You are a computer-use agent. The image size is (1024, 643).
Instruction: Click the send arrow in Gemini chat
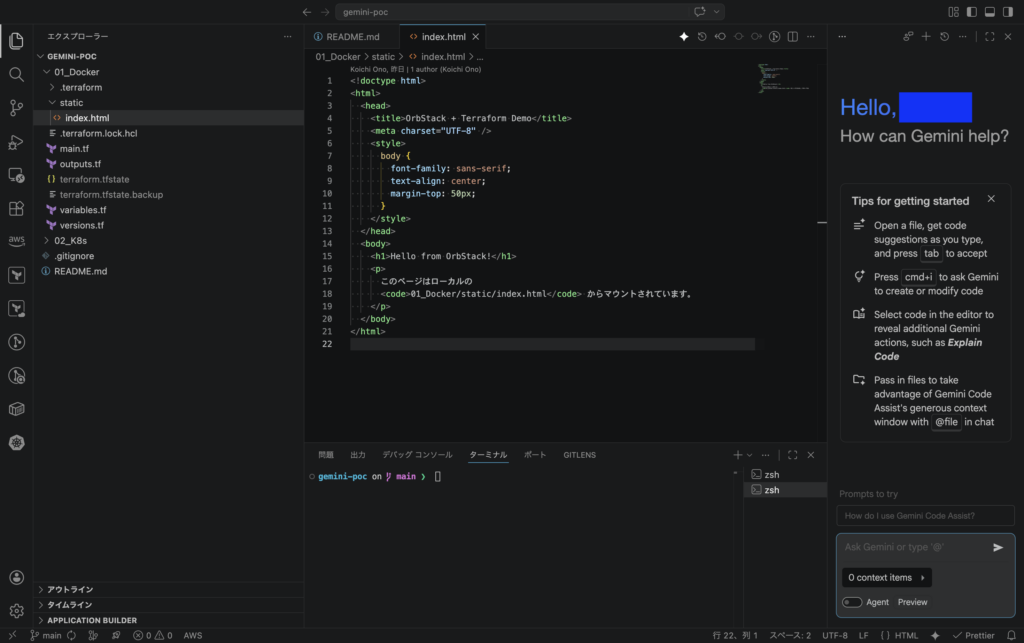(997, 547)
